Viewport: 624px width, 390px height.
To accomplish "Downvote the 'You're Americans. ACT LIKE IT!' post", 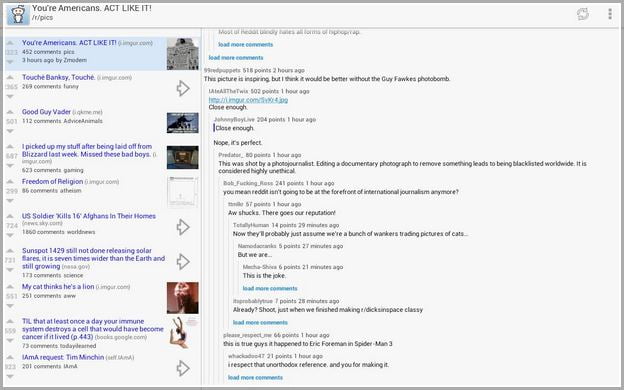I will point(10,62).
